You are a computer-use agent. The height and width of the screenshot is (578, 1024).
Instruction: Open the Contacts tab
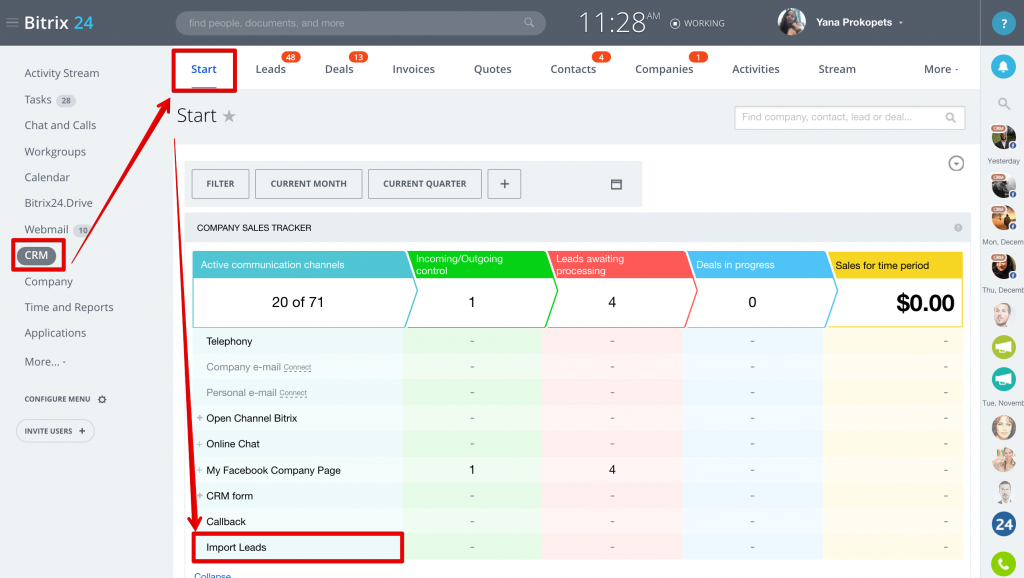pos(573,69)
